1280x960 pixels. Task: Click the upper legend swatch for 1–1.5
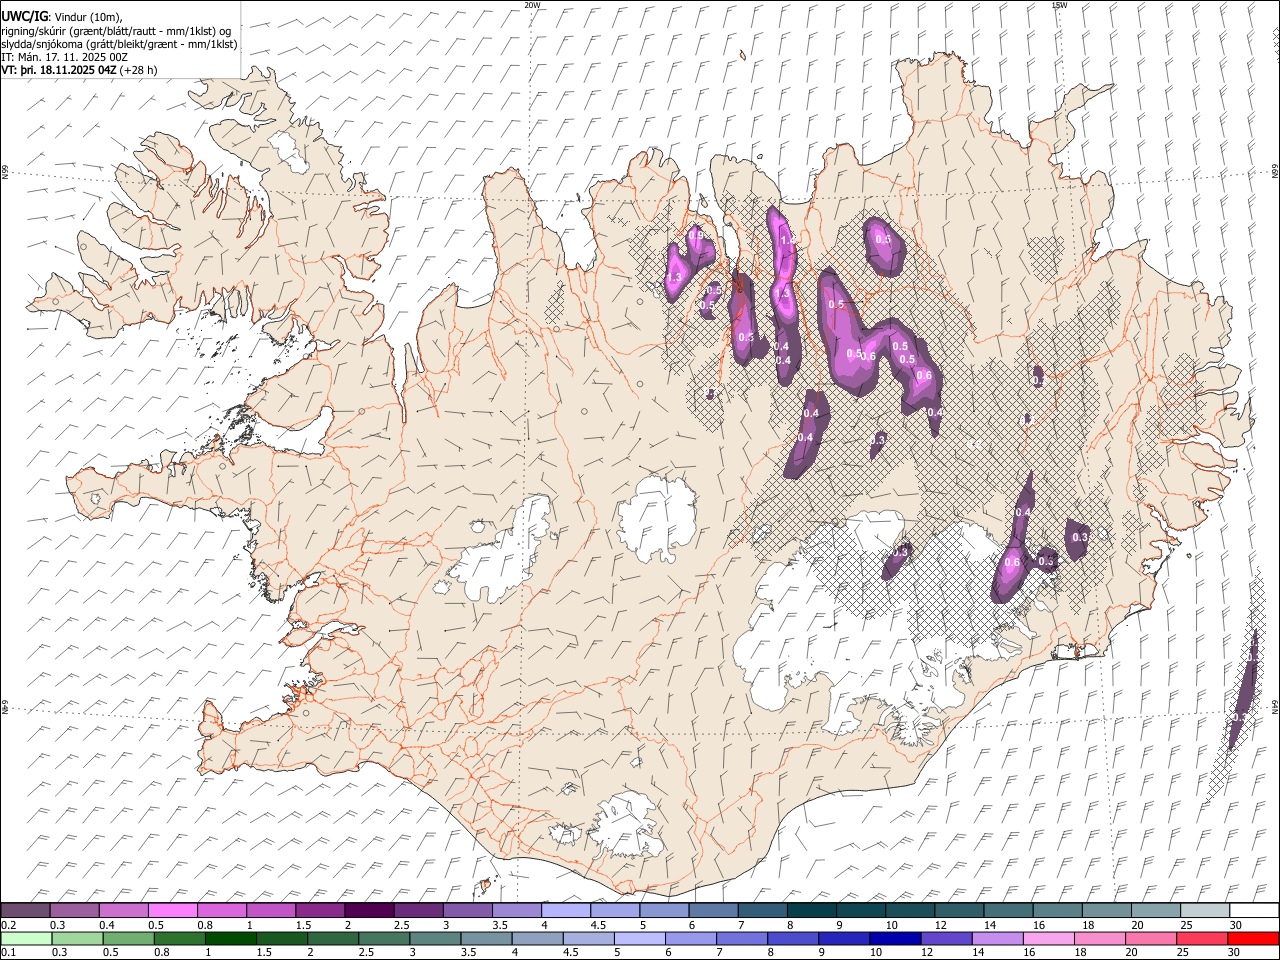pos(270,910)
